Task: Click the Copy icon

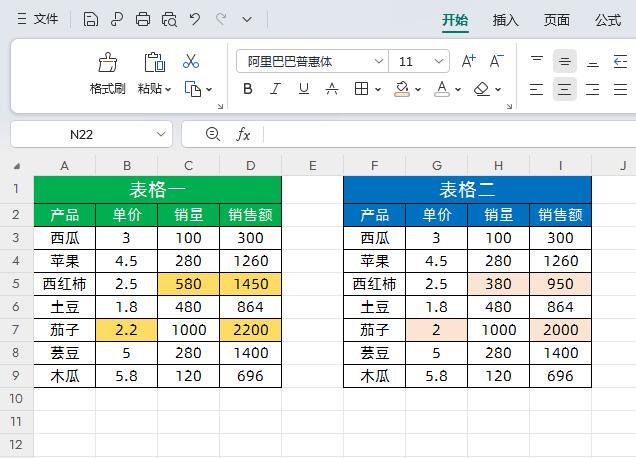Action: (x=193, y=89)
